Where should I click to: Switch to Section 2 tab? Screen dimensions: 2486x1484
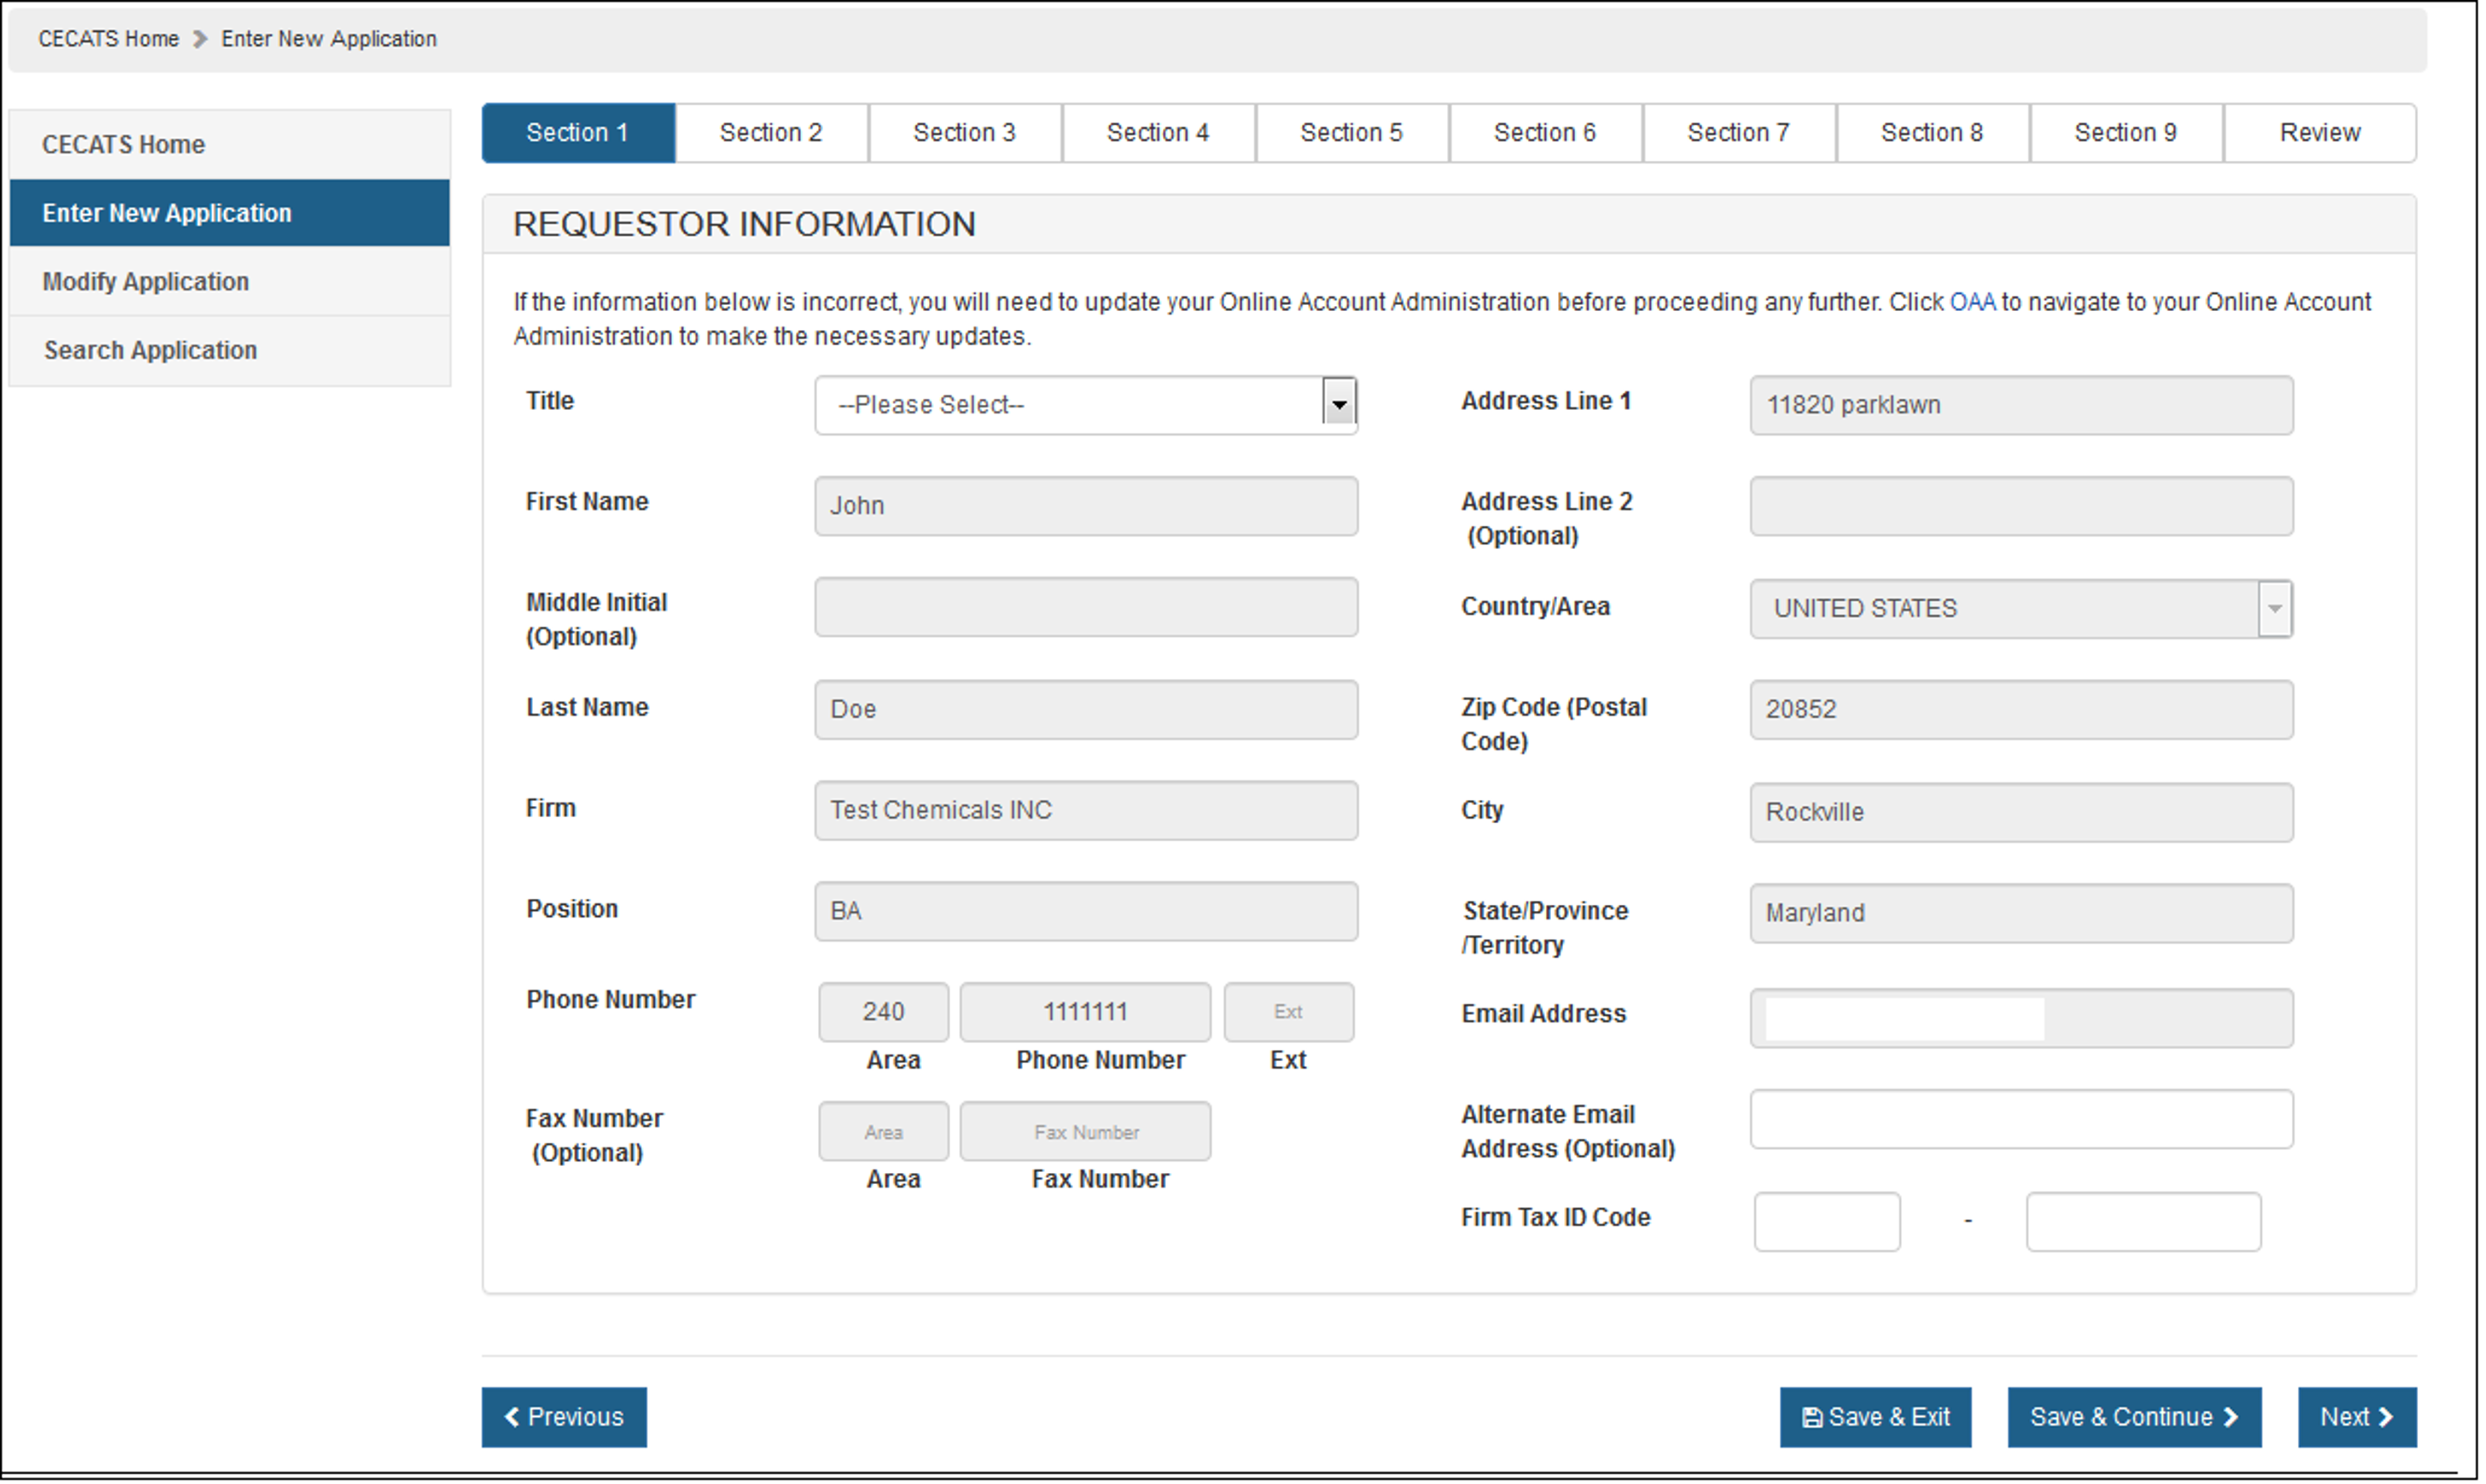tap(771, 133)
